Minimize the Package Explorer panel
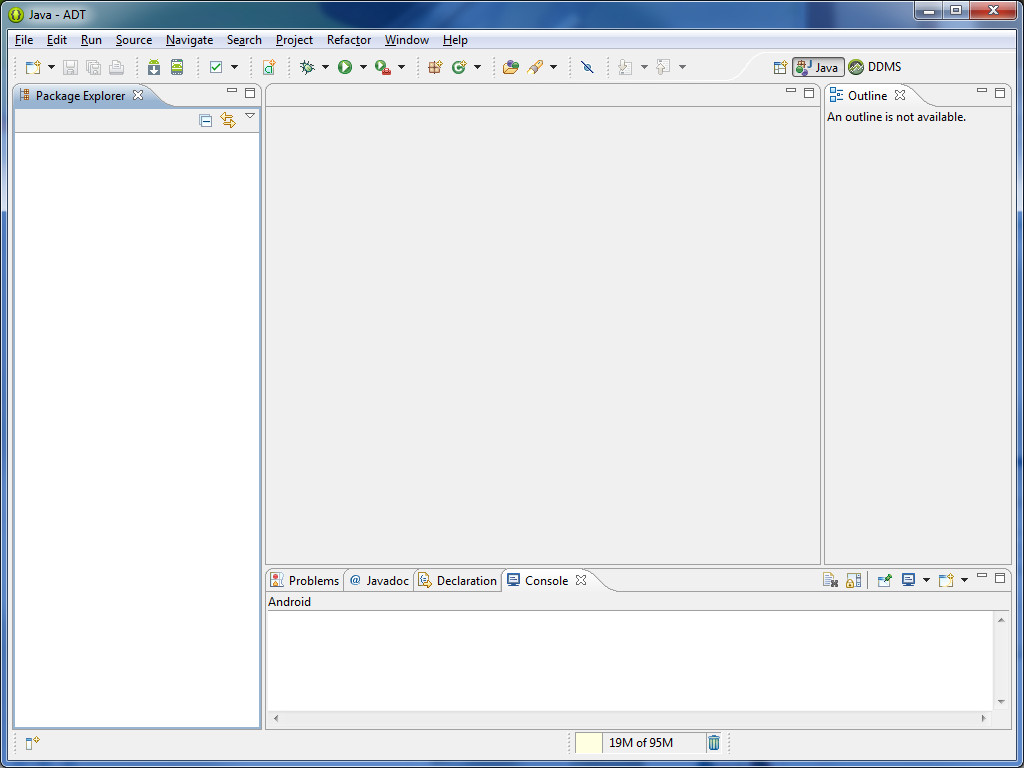 (232, 91)
